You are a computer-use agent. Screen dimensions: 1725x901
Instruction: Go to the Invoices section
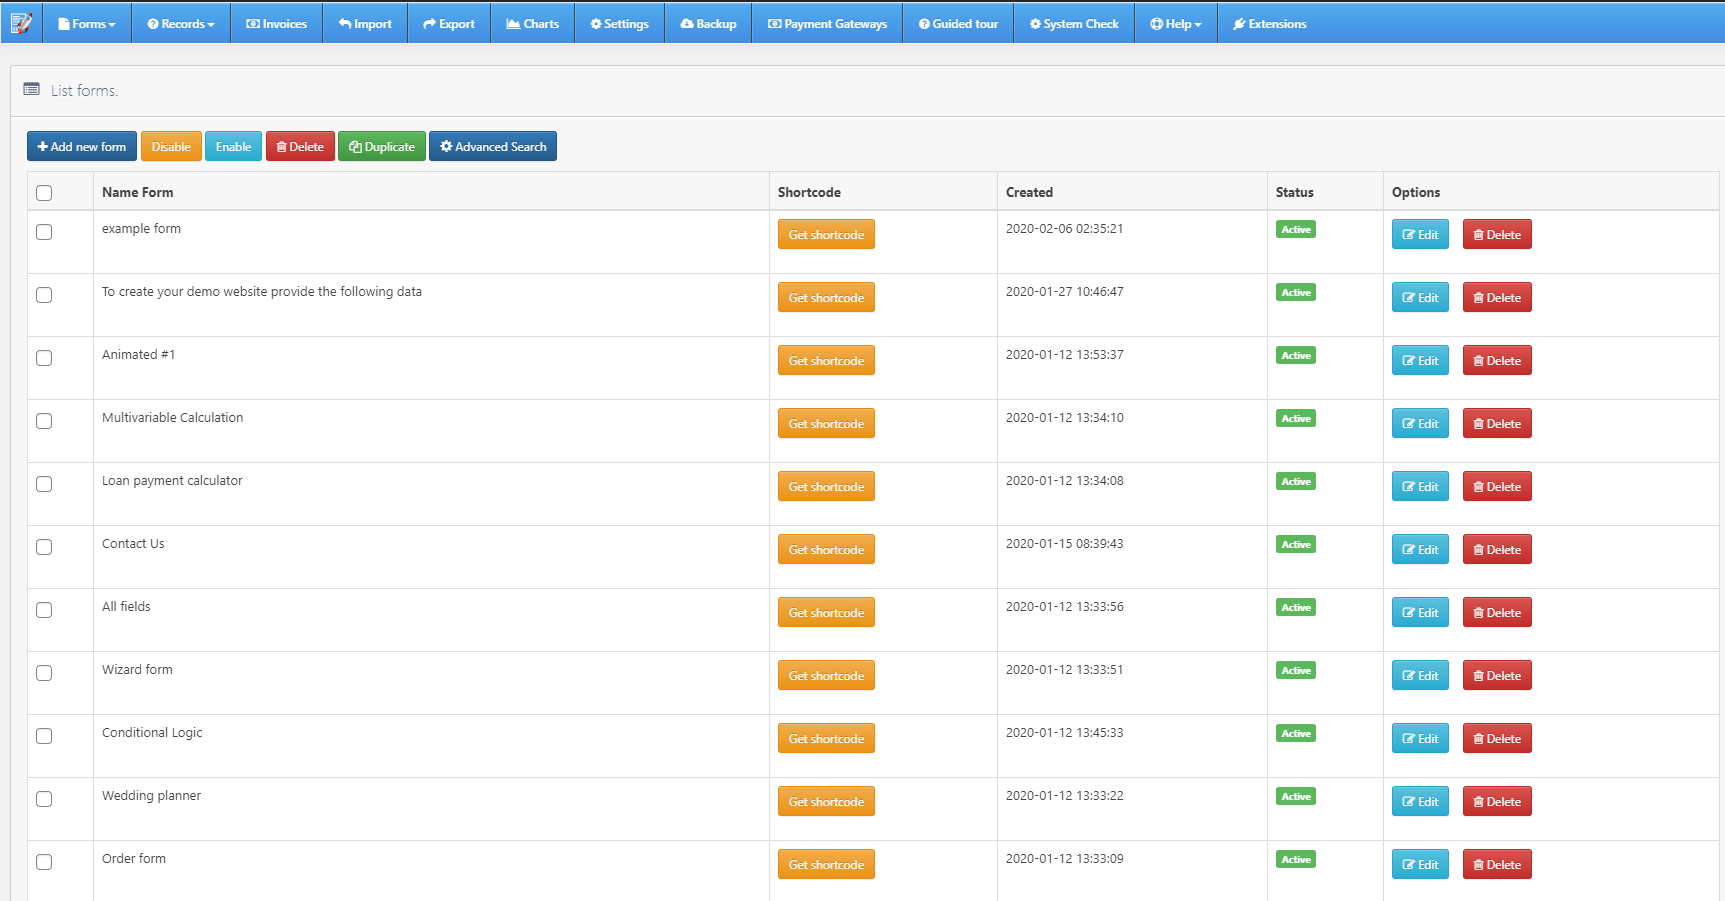tap(276, 23)
